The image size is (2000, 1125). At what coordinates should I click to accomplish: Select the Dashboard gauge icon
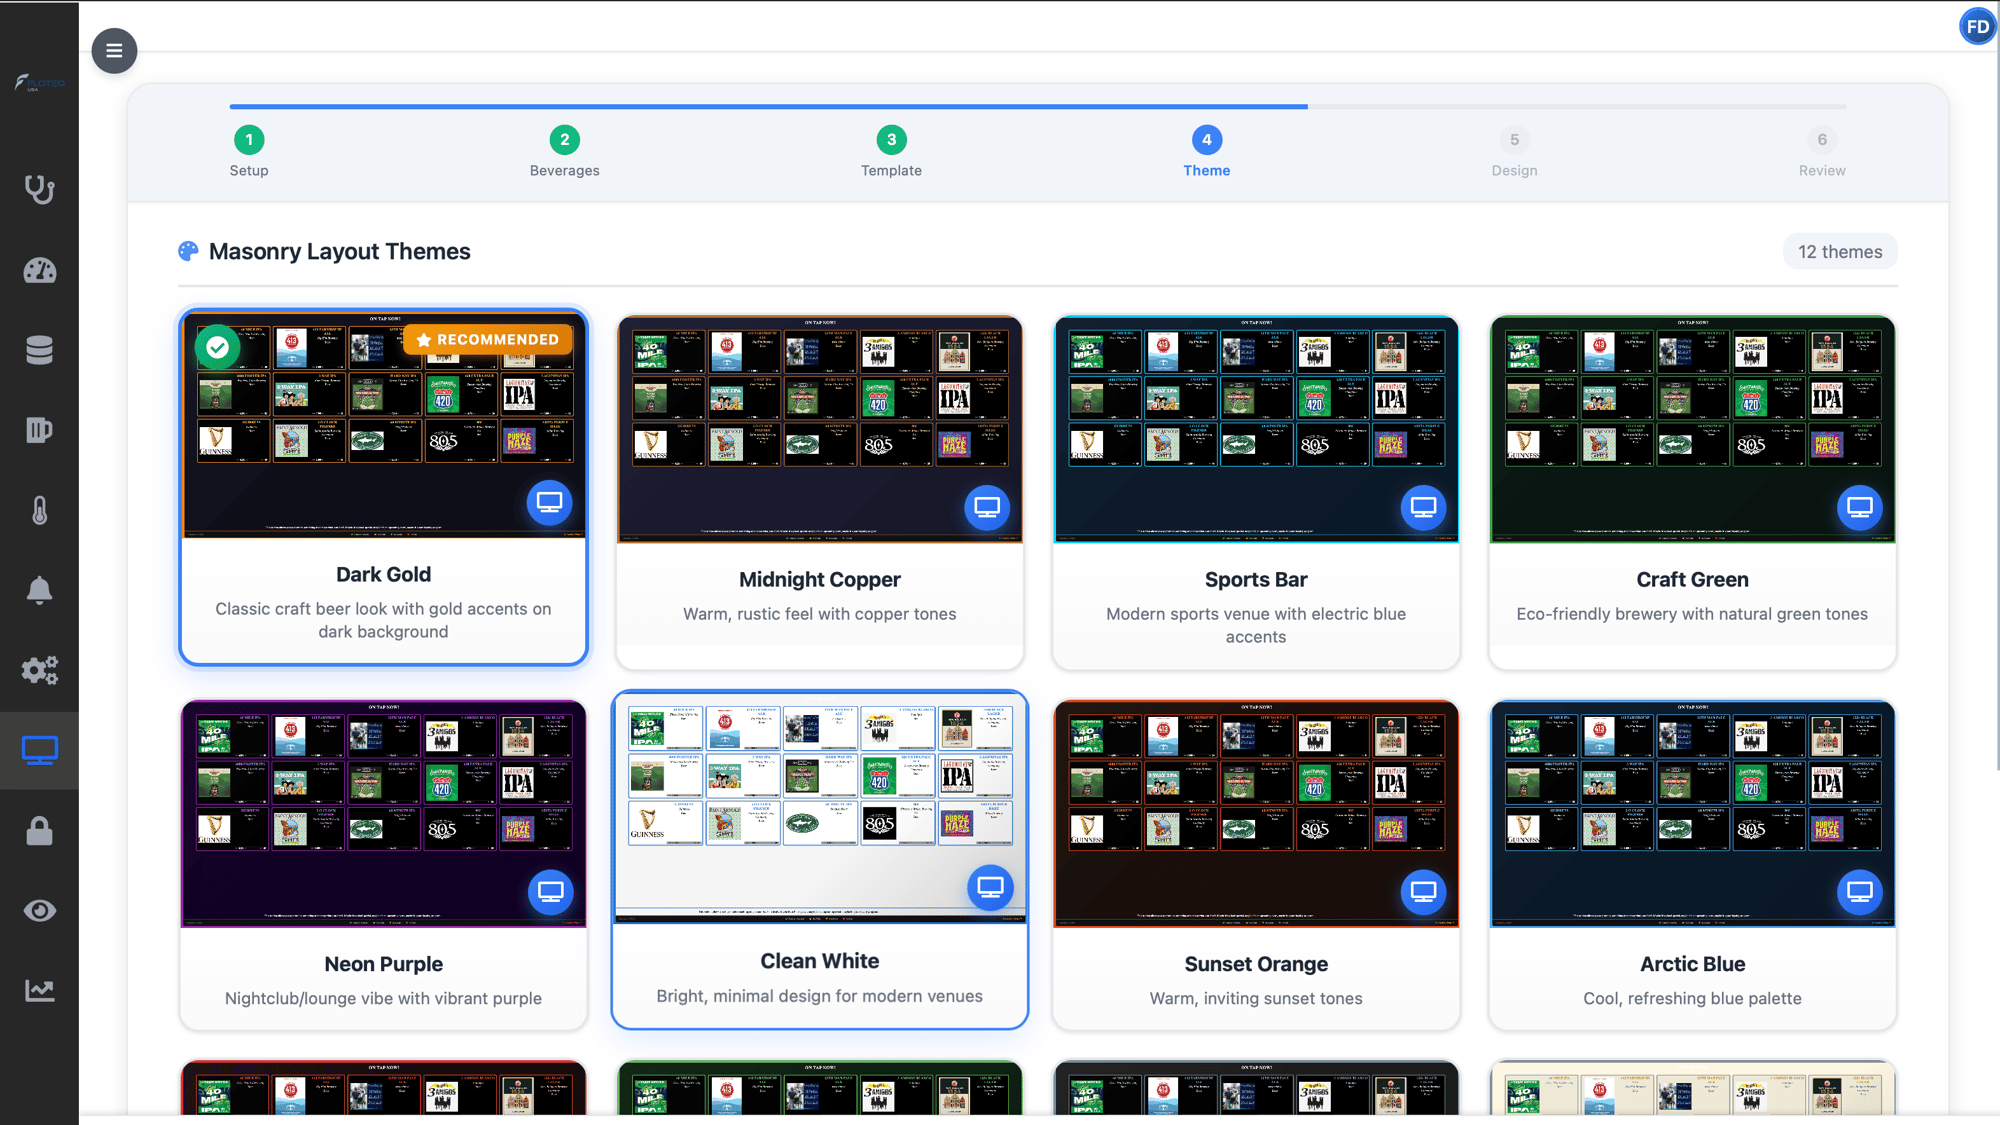(x=39, y=270)
